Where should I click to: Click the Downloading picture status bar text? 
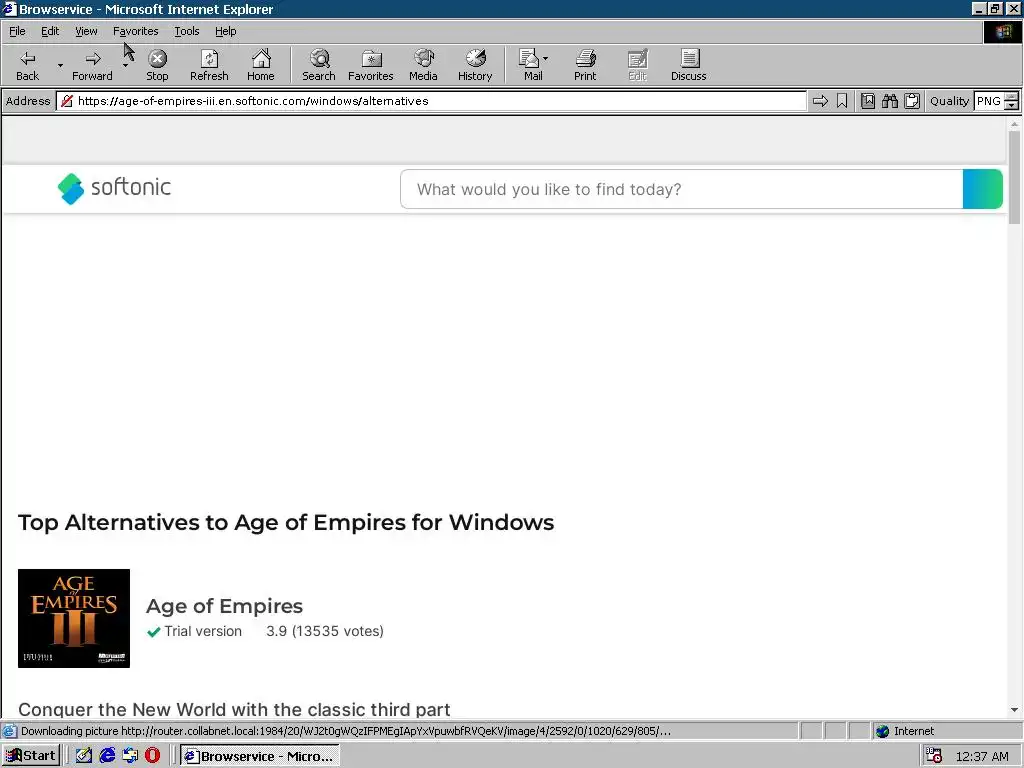pos(345,731)
